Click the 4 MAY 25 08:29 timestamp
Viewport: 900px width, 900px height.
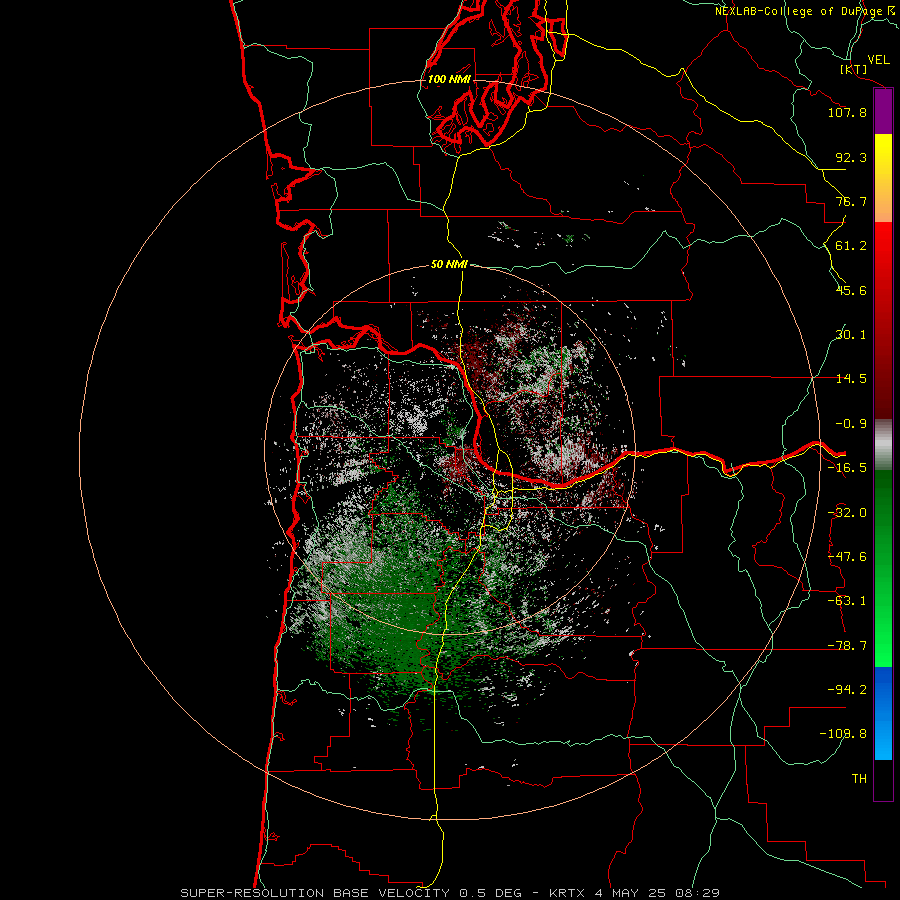tap(657, 893)
